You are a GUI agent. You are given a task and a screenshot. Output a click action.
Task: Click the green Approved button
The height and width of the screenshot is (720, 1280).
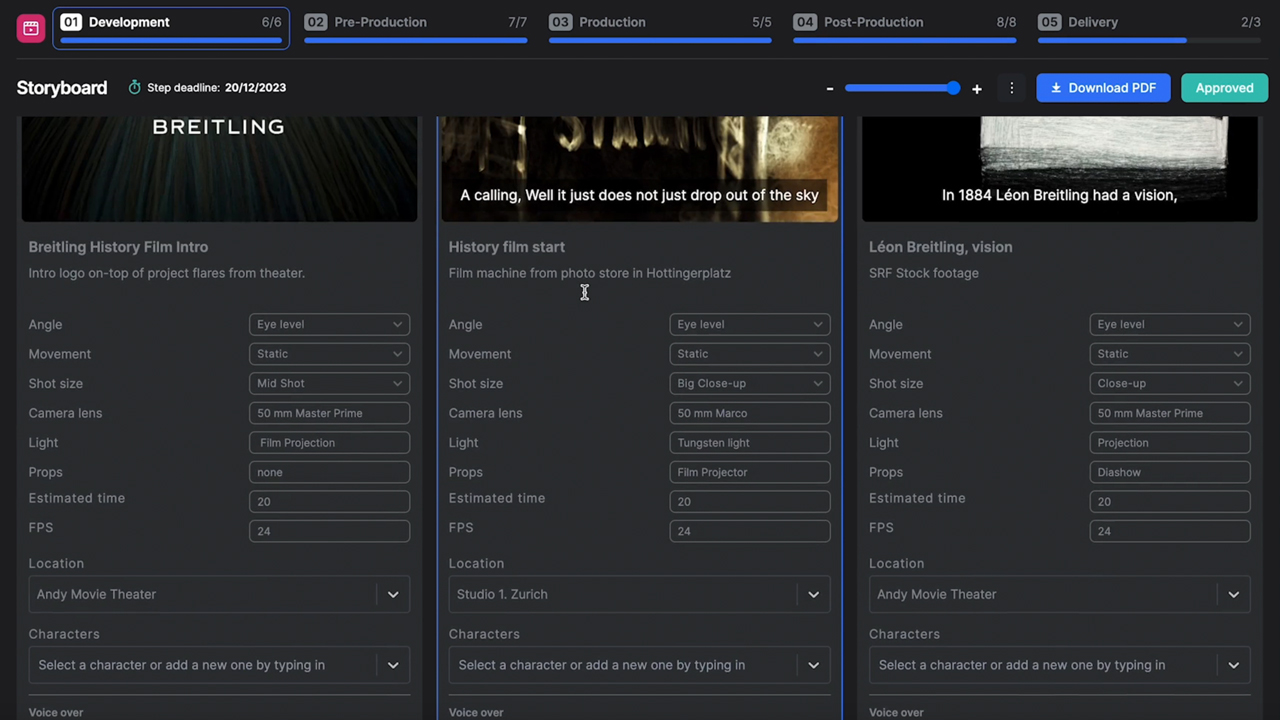point(1224,88)
